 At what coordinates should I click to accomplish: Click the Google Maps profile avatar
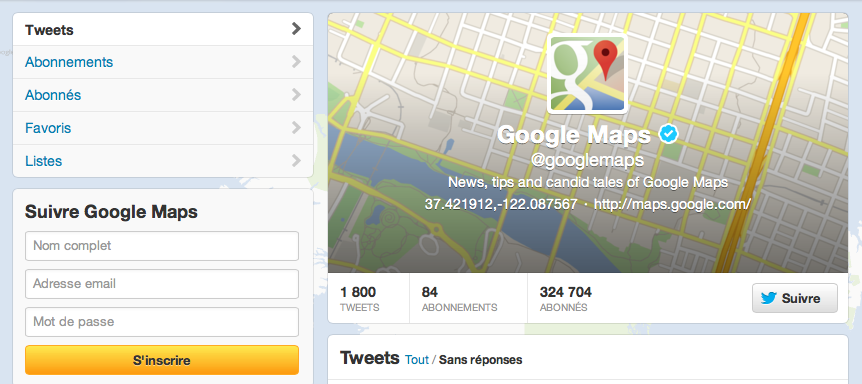click(588, 74)
